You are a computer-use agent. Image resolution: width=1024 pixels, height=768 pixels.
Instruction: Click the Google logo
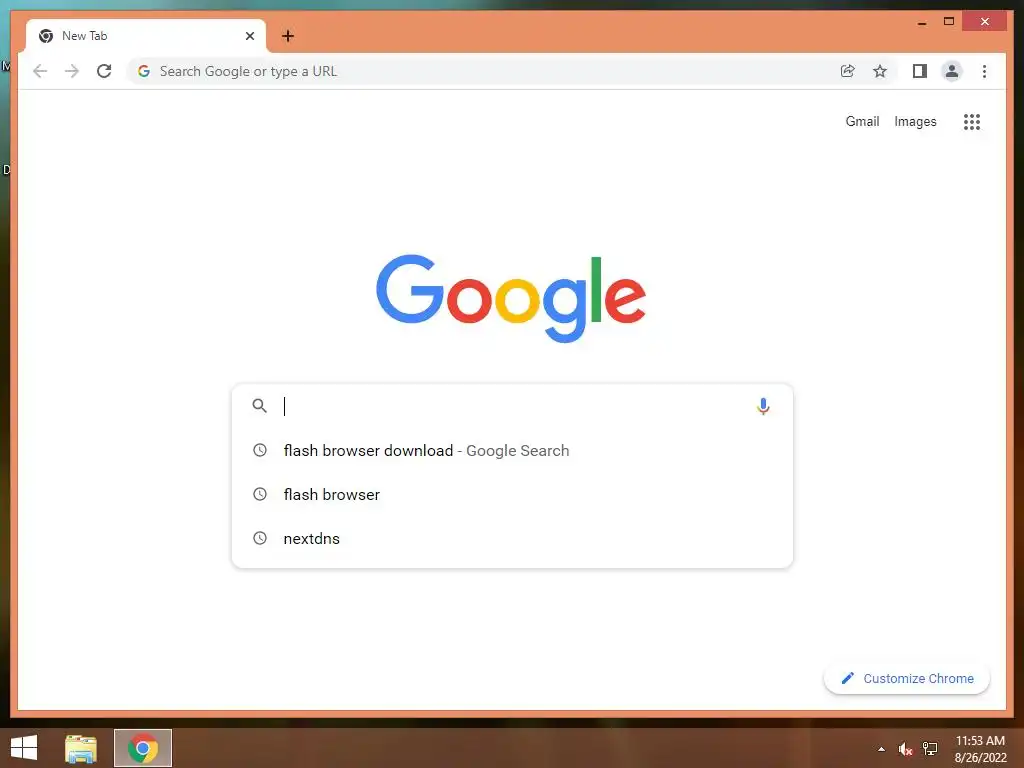coord(511,298)
